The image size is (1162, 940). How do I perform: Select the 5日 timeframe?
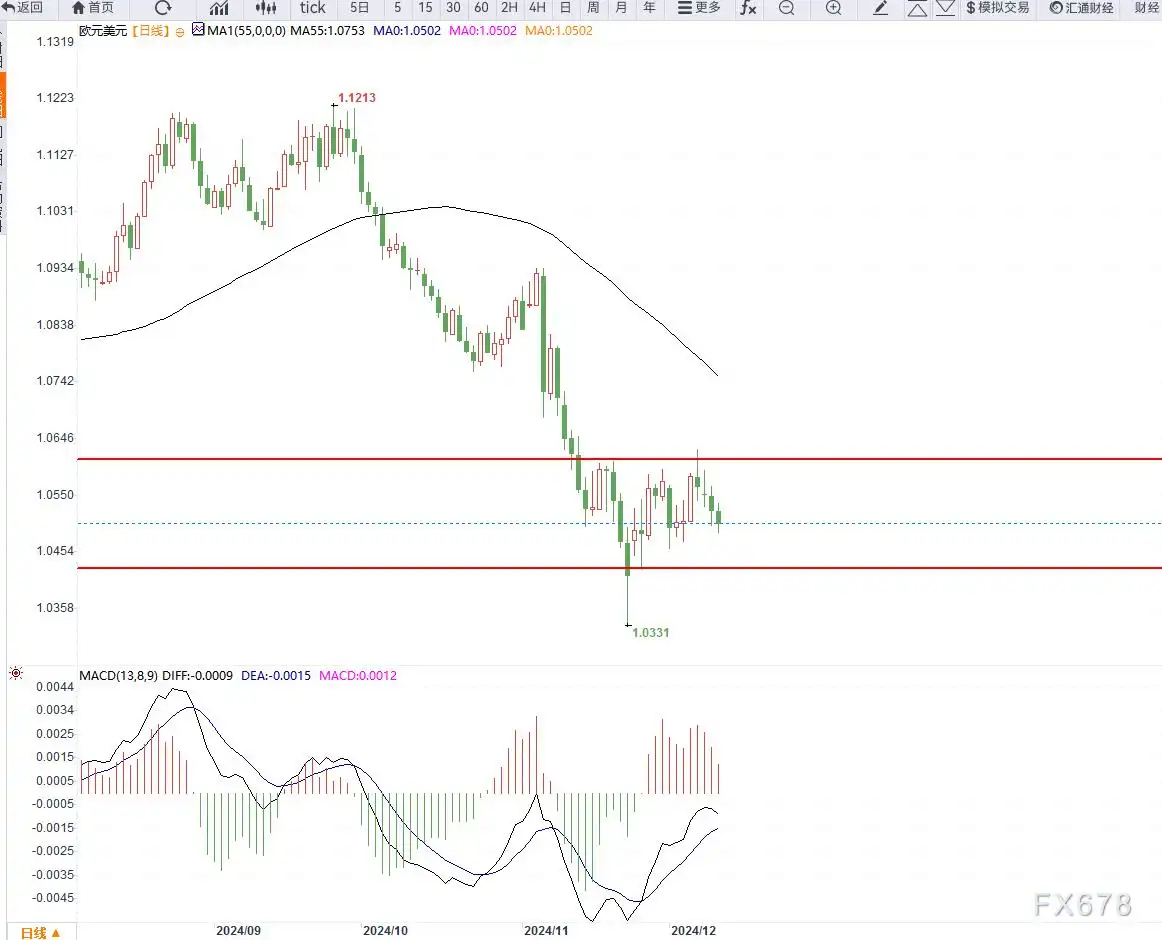[x=359, y=7]
